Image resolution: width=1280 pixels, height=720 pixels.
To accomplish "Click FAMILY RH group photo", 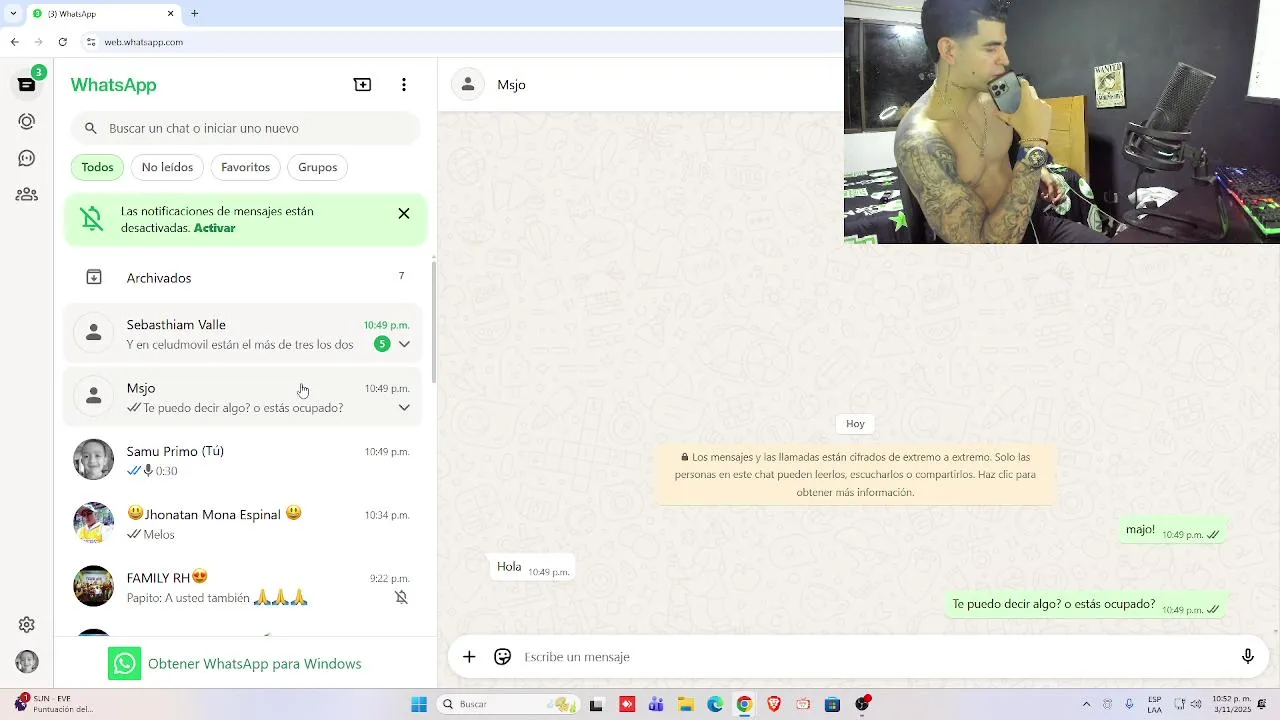I will 94,586.
